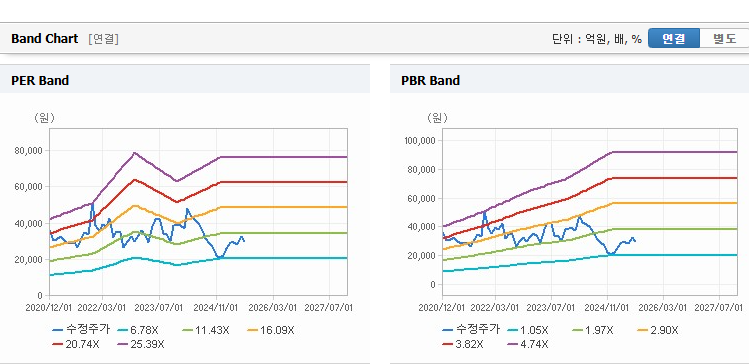Click the 40,000 y-axis label in PBR Band

pyautogui.click(x=422, y=227)
